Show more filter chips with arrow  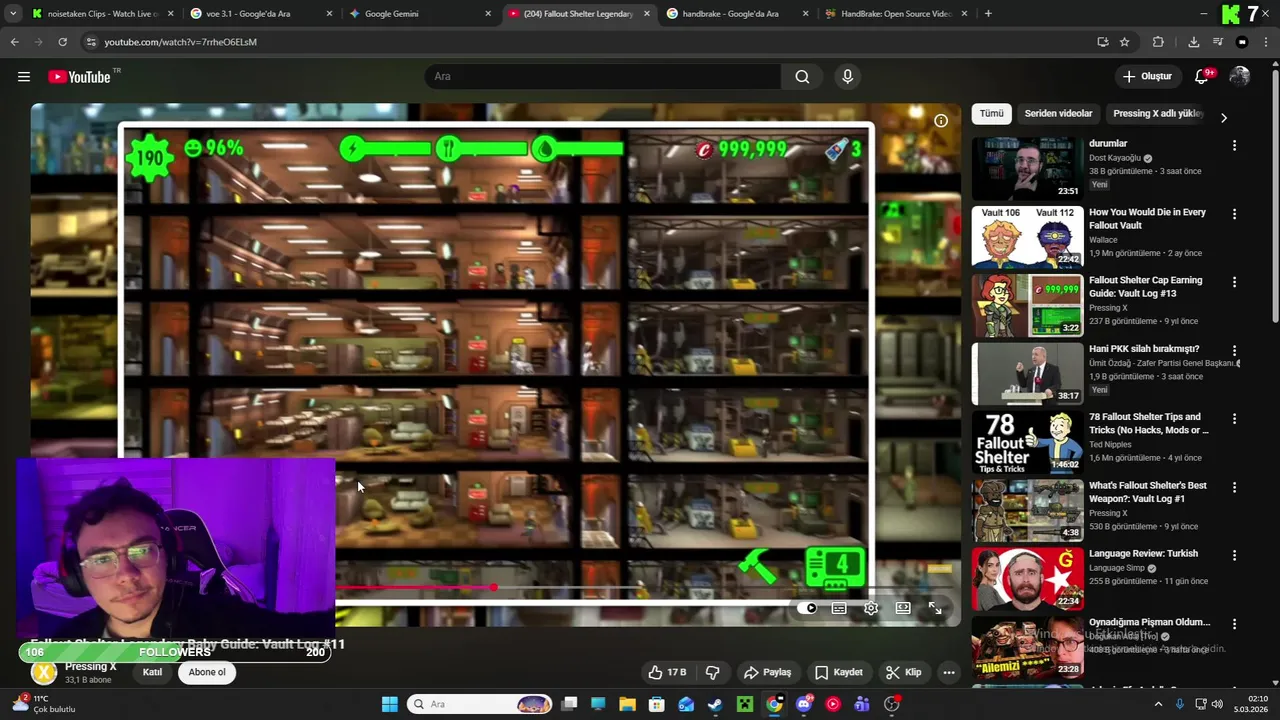tap(1223, 117)
